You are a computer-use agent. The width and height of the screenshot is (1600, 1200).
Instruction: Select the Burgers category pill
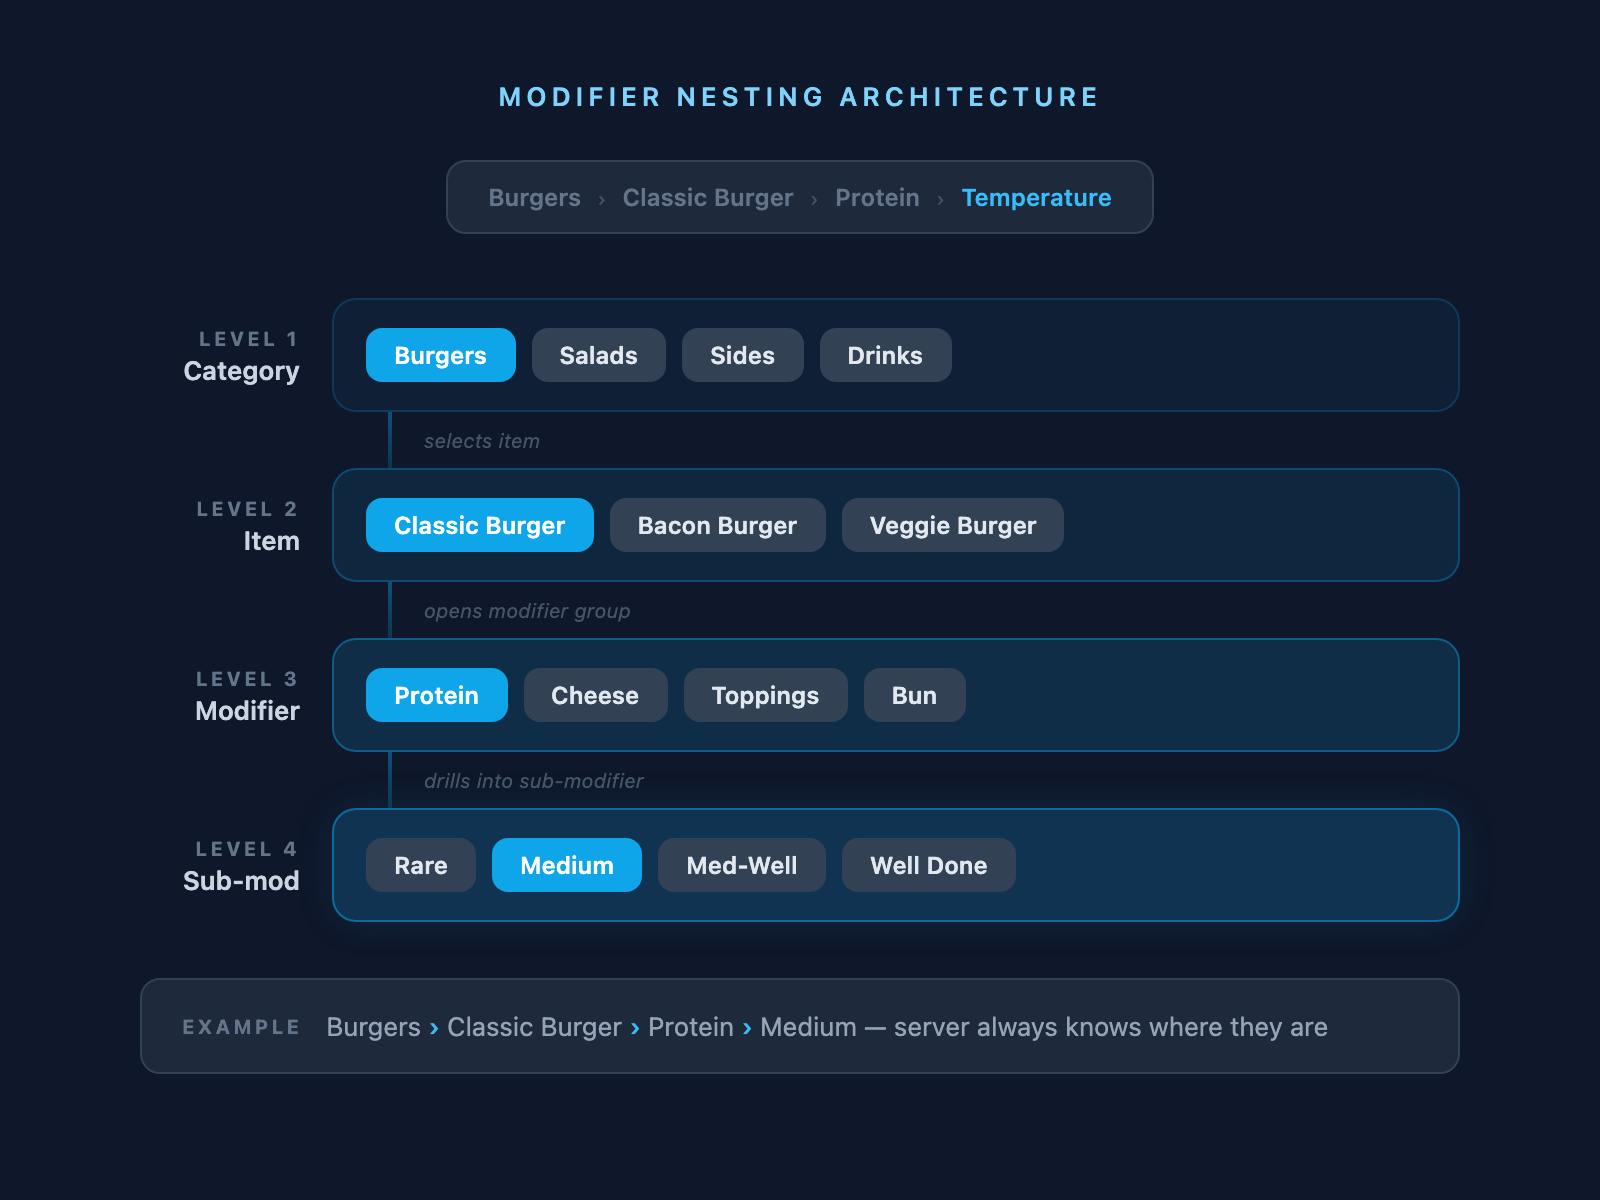(440, 355)
